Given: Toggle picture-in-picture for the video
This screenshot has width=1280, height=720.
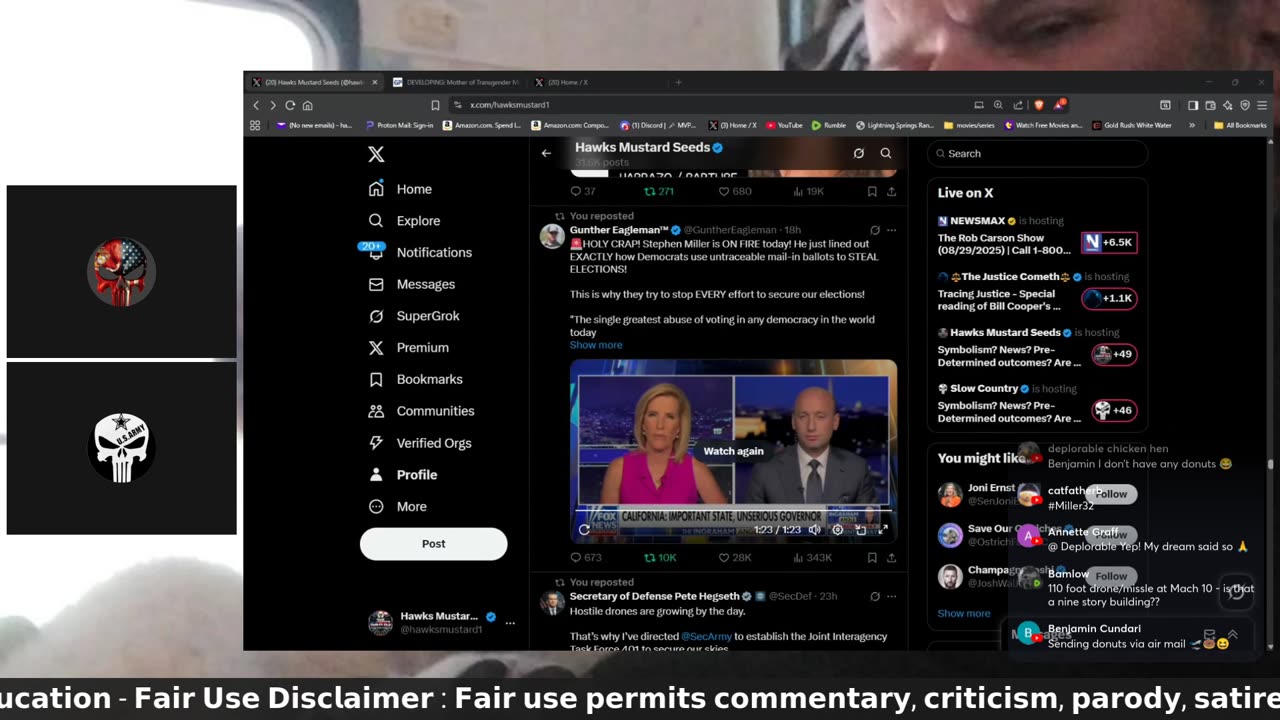Looking at the screenshot, I should point(861,530).
